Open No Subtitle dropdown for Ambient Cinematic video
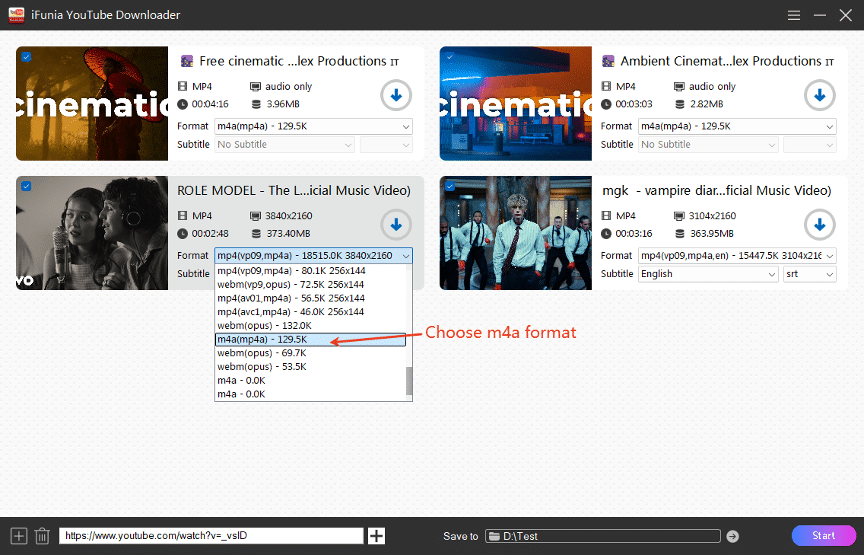This screenshot has height=556, width=864. tap(708, 144)
